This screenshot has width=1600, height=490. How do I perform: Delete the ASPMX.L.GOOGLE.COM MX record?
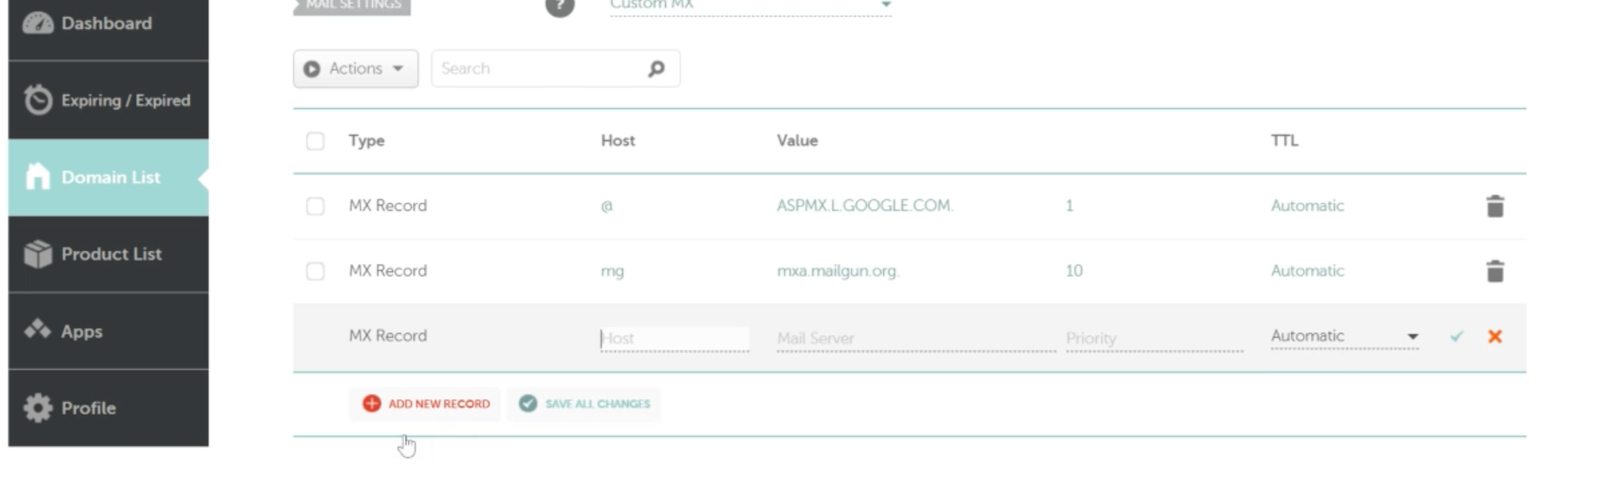pos(1494,206)
